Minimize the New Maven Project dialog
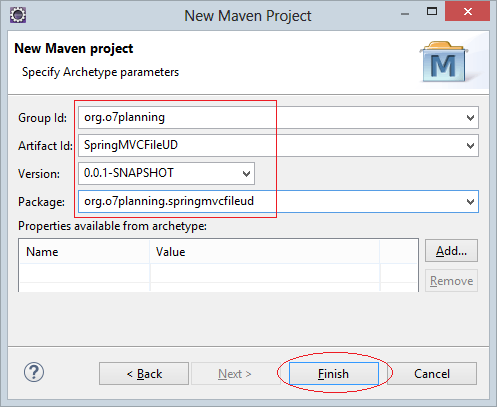The image size is (497, 407). [x=405, y=14]
